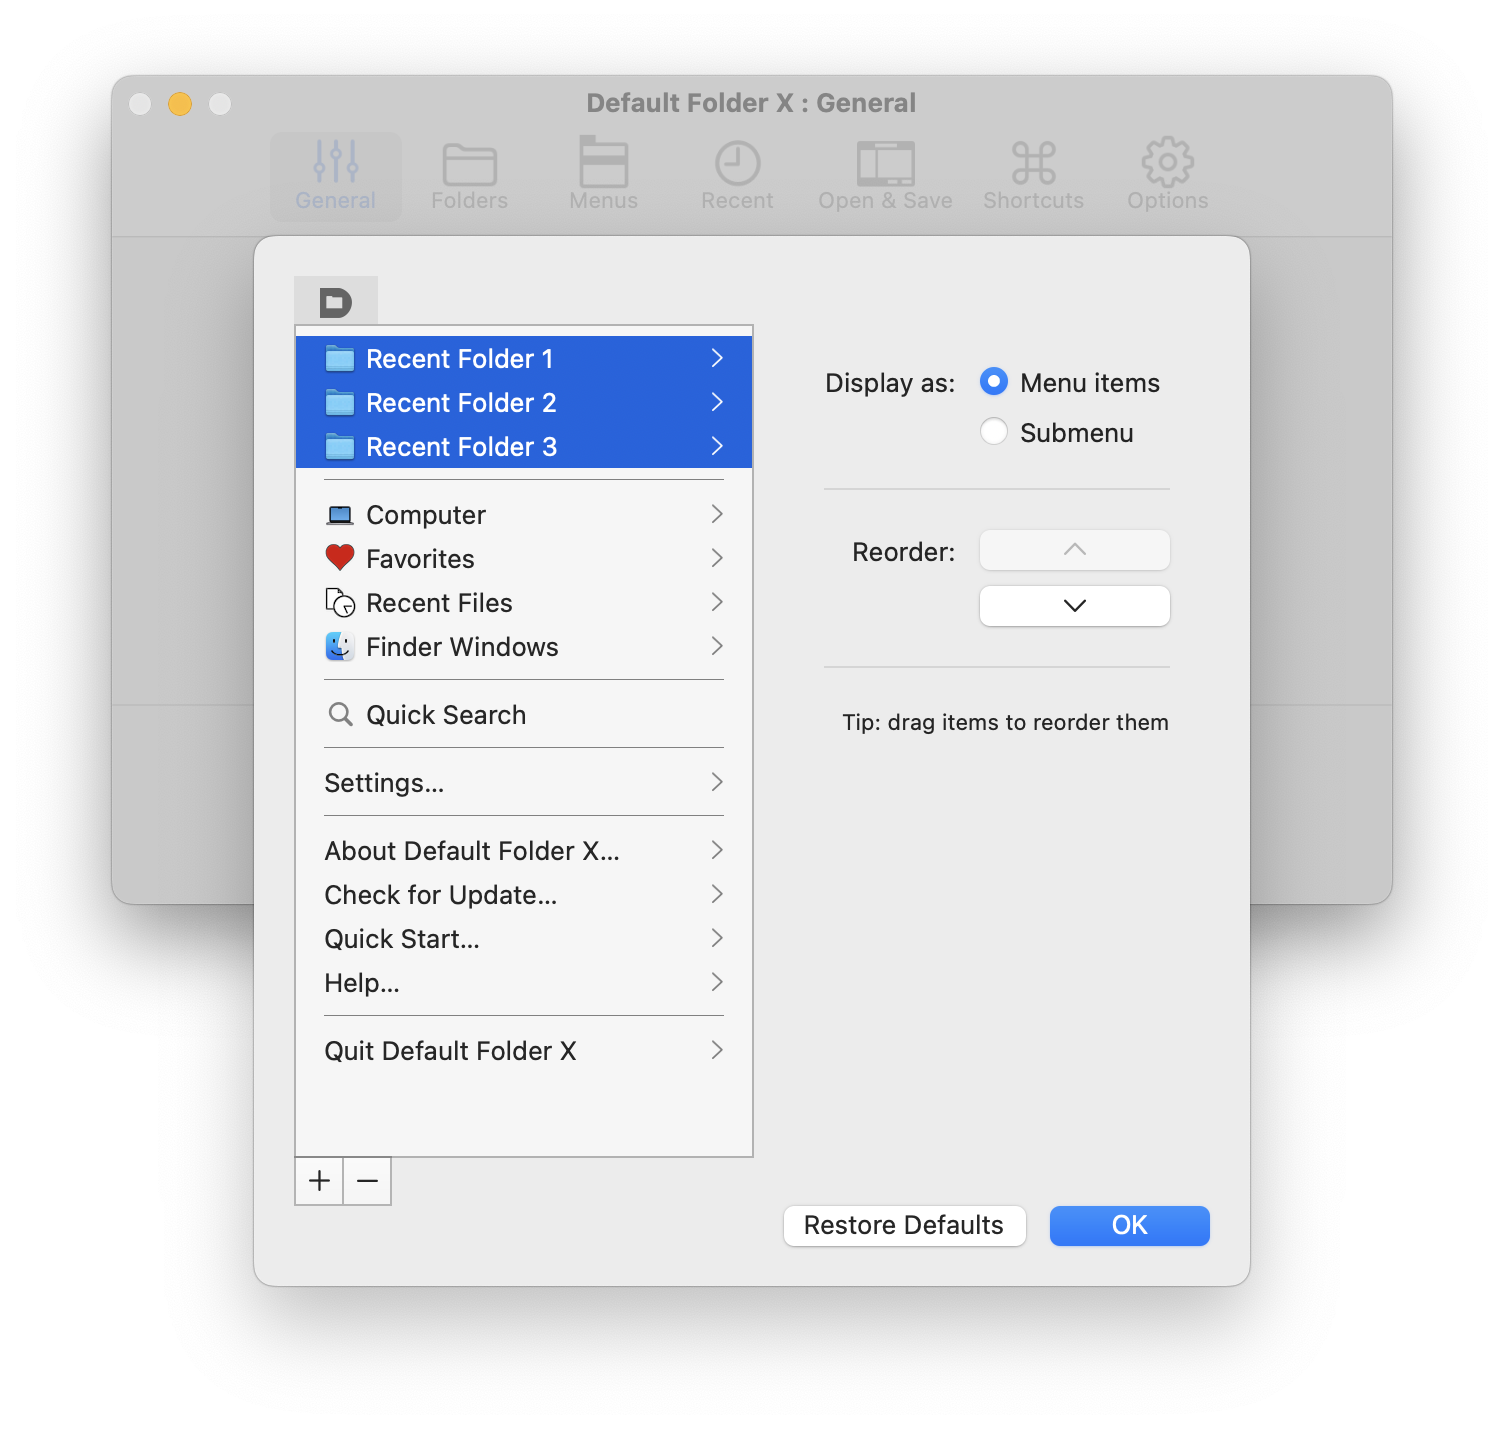The width and height of the screenshot is (1504, 1434).
Task: Click the Recent Folder 3 folder icon
Action: 340,446
